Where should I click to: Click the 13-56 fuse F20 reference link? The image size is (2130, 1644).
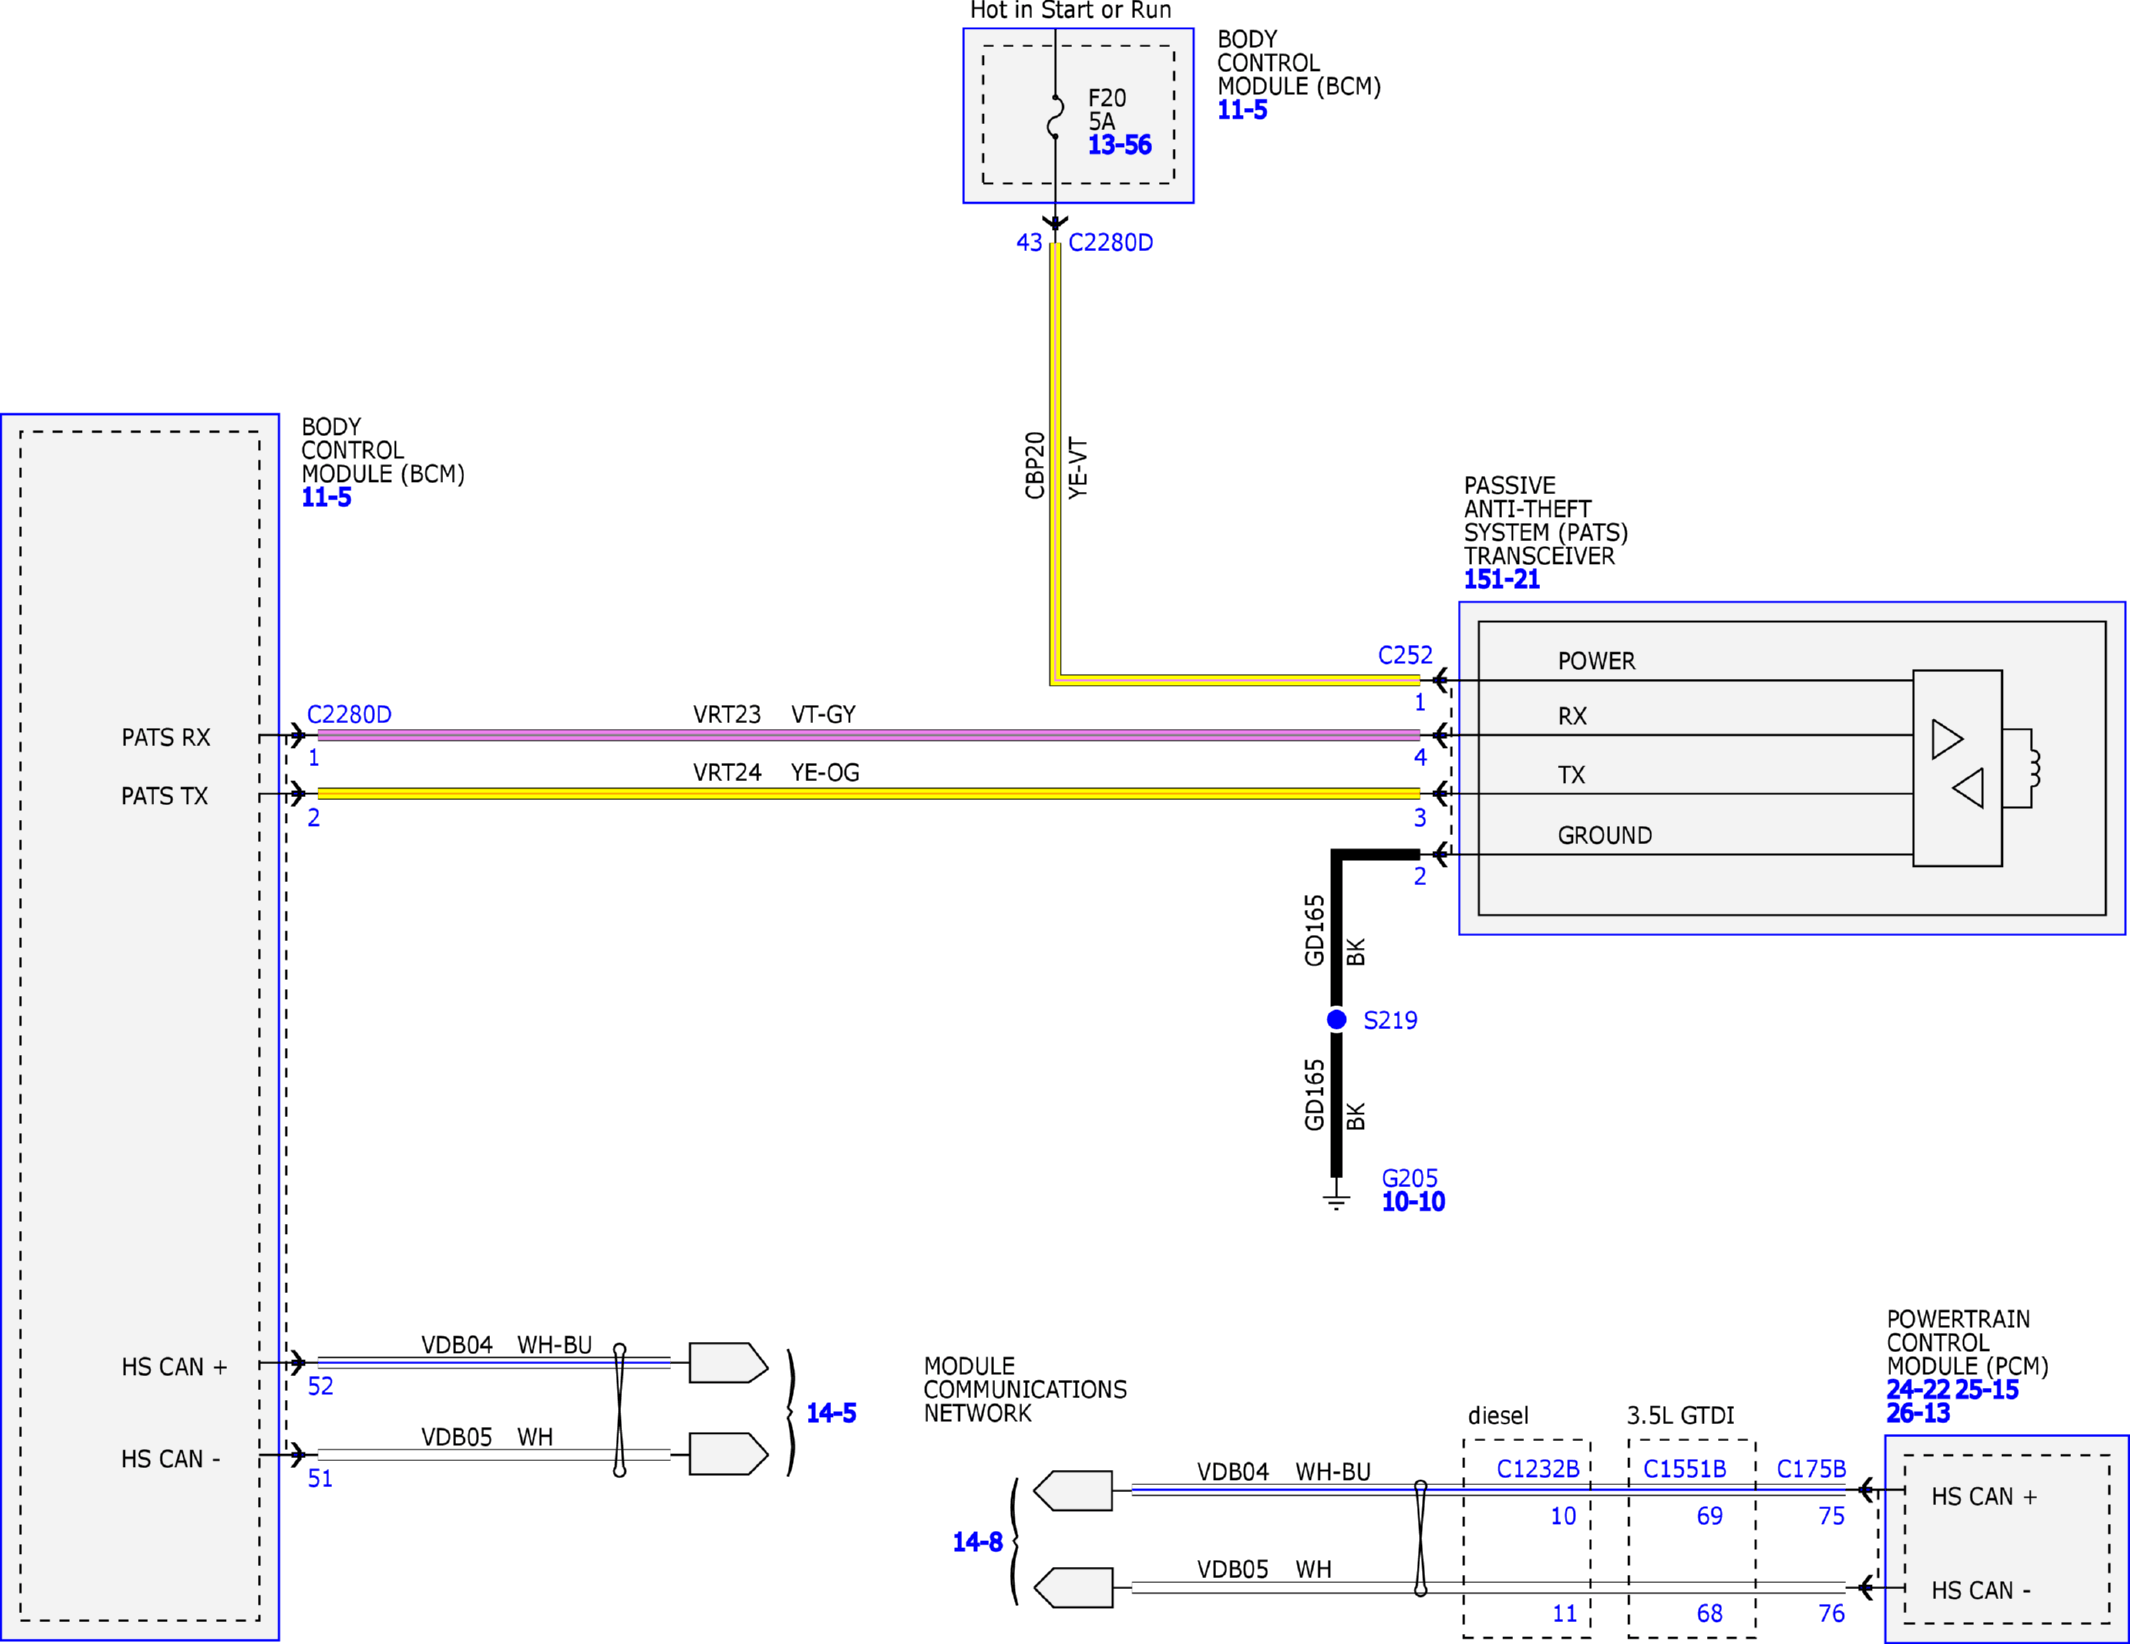1119,146
